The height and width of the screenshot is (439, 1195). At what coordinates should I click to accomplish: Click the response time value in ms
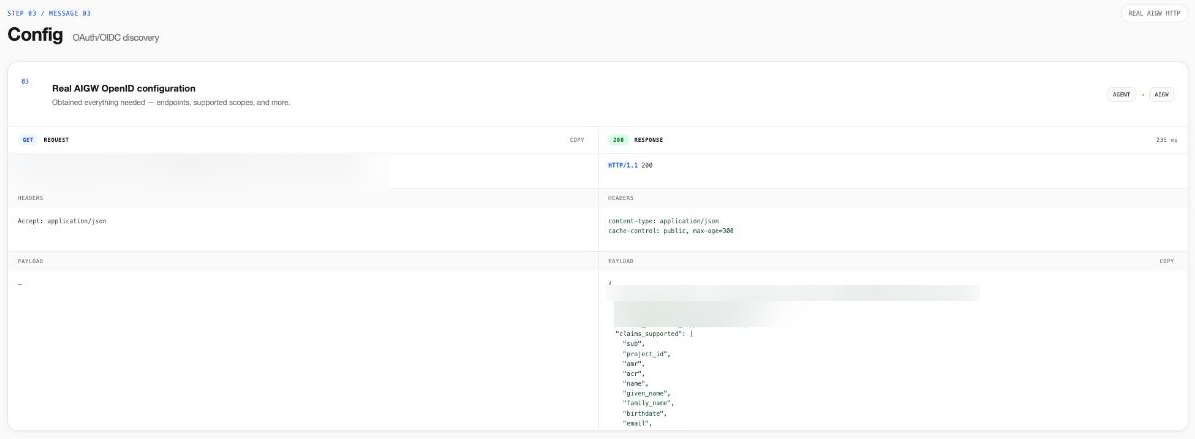click(x=1166, y=140)
